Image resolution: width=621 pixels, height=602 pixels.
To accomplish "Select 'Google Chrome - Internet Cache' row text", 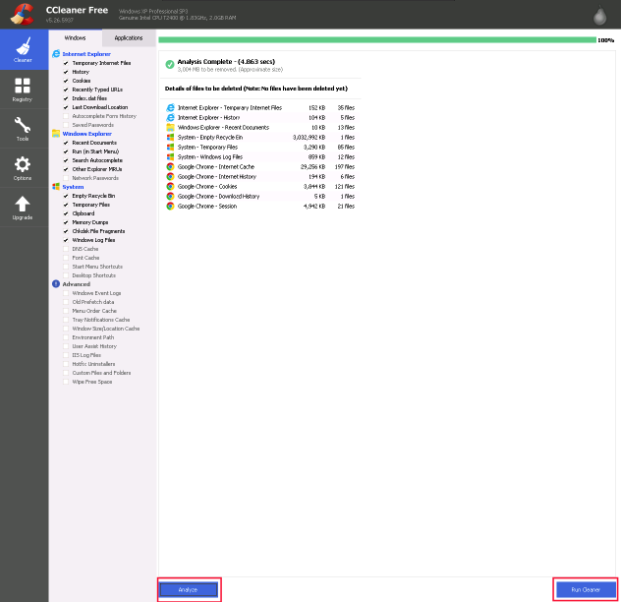I will [x=216, y=167].
